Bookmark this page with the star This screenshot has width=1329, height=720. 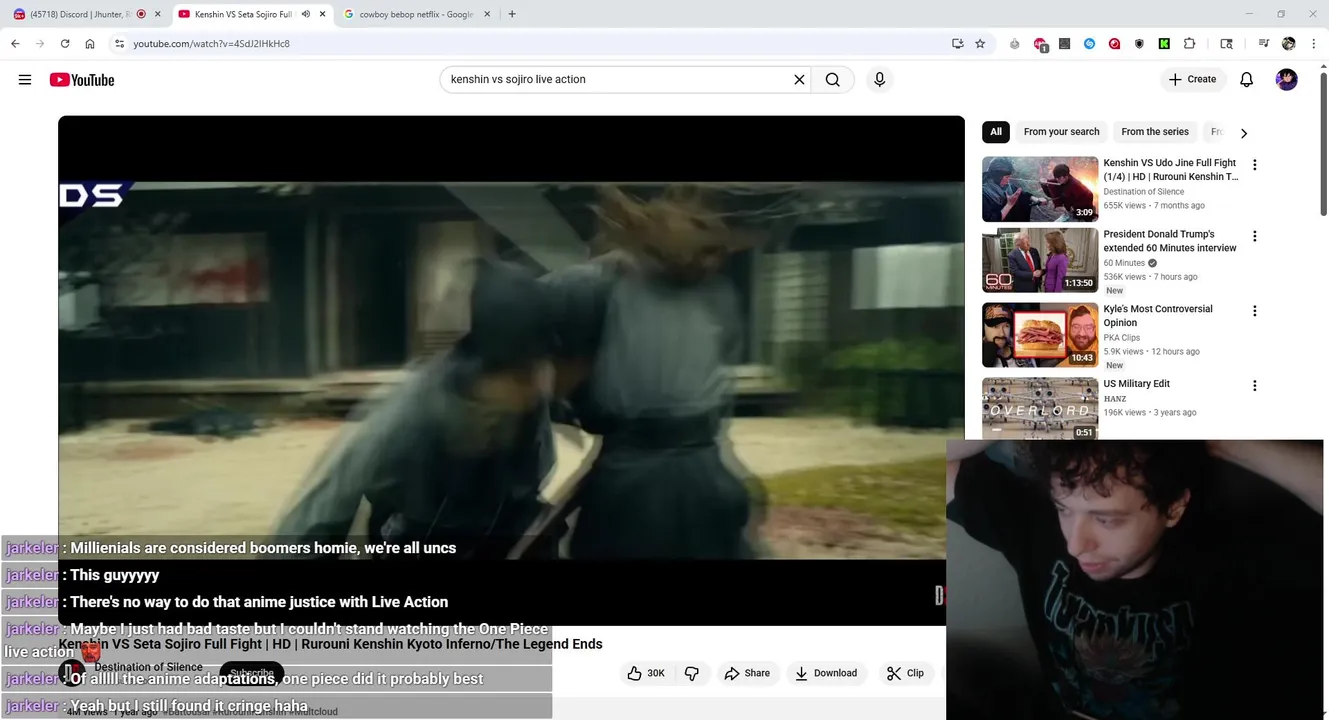point(980,44)
